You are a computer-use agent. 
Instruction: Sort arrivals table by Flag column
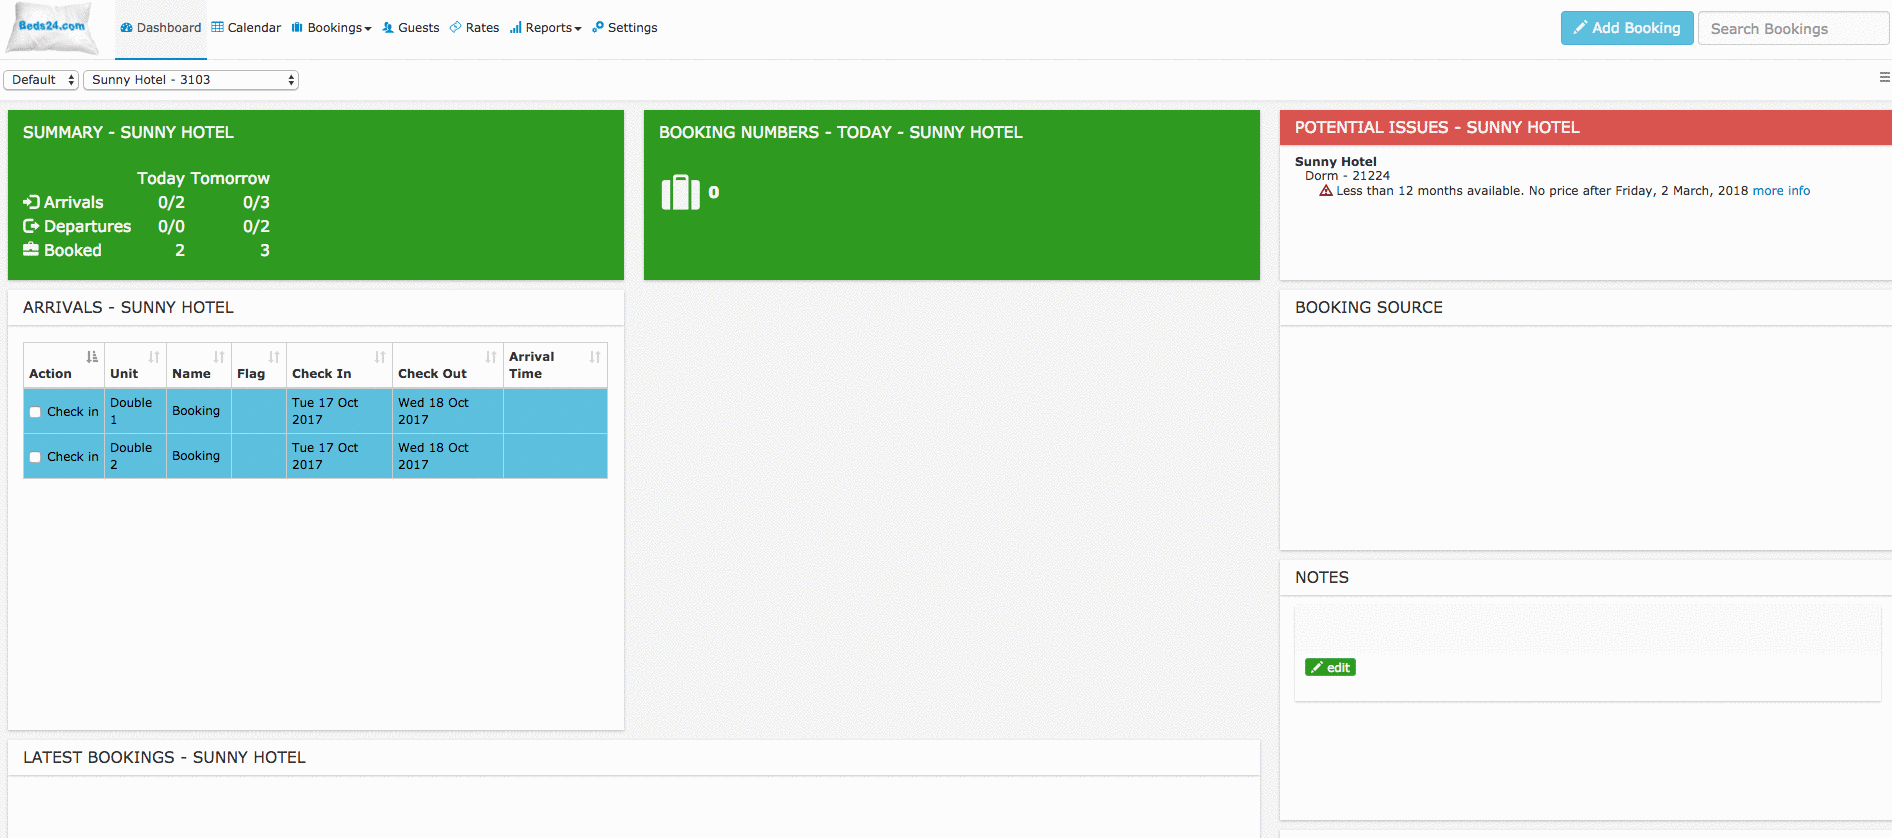pyautogui.click(x=259, y=365)
